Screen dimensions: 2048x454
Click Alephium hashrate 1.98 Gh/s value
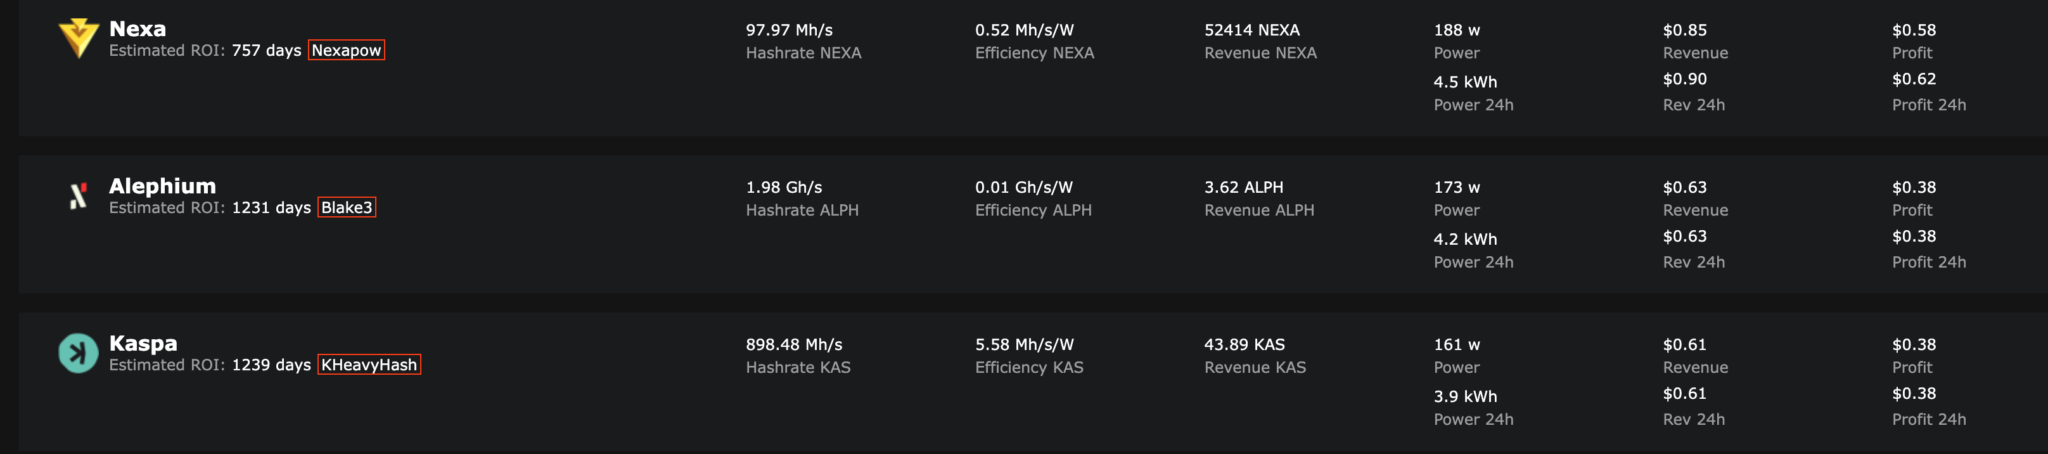tap(784, 187)
